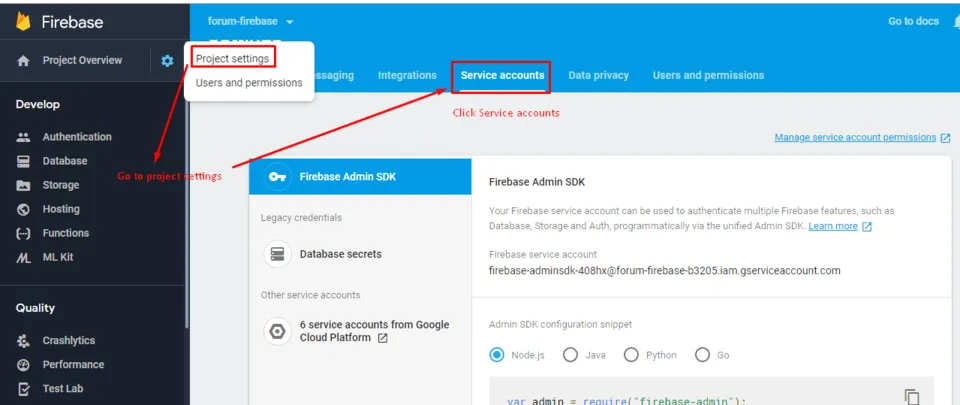The image size is (960, 405).
Task: Open Crashlytics under Quality
Action: tap(69, 341)
